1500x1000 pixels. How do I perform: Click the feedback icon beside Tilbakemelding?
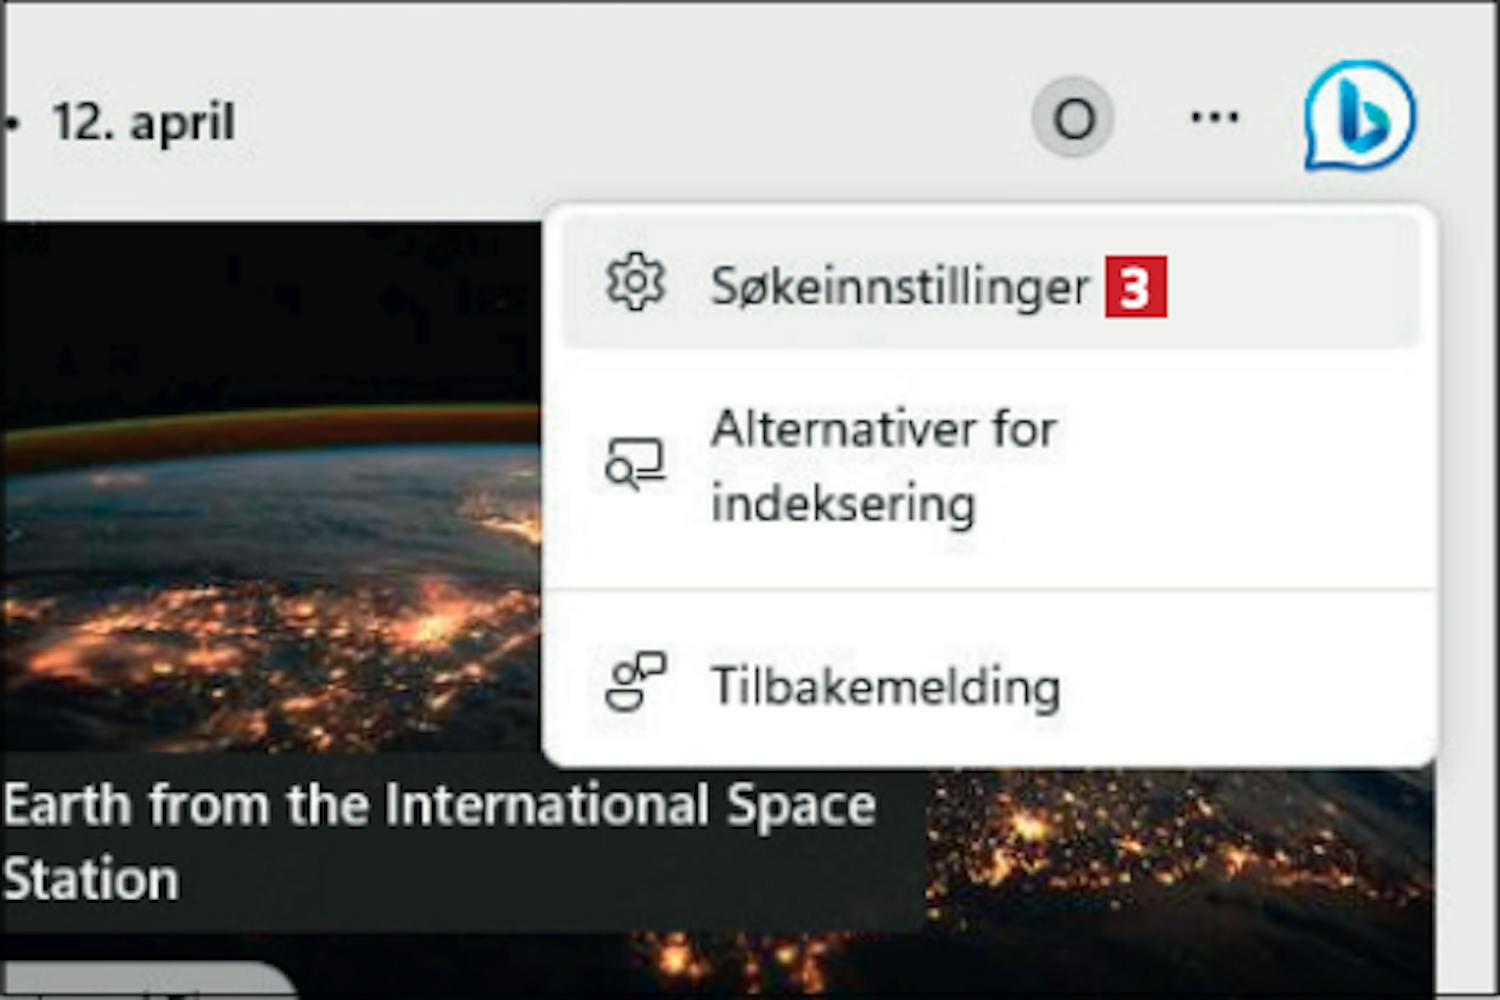635,682
